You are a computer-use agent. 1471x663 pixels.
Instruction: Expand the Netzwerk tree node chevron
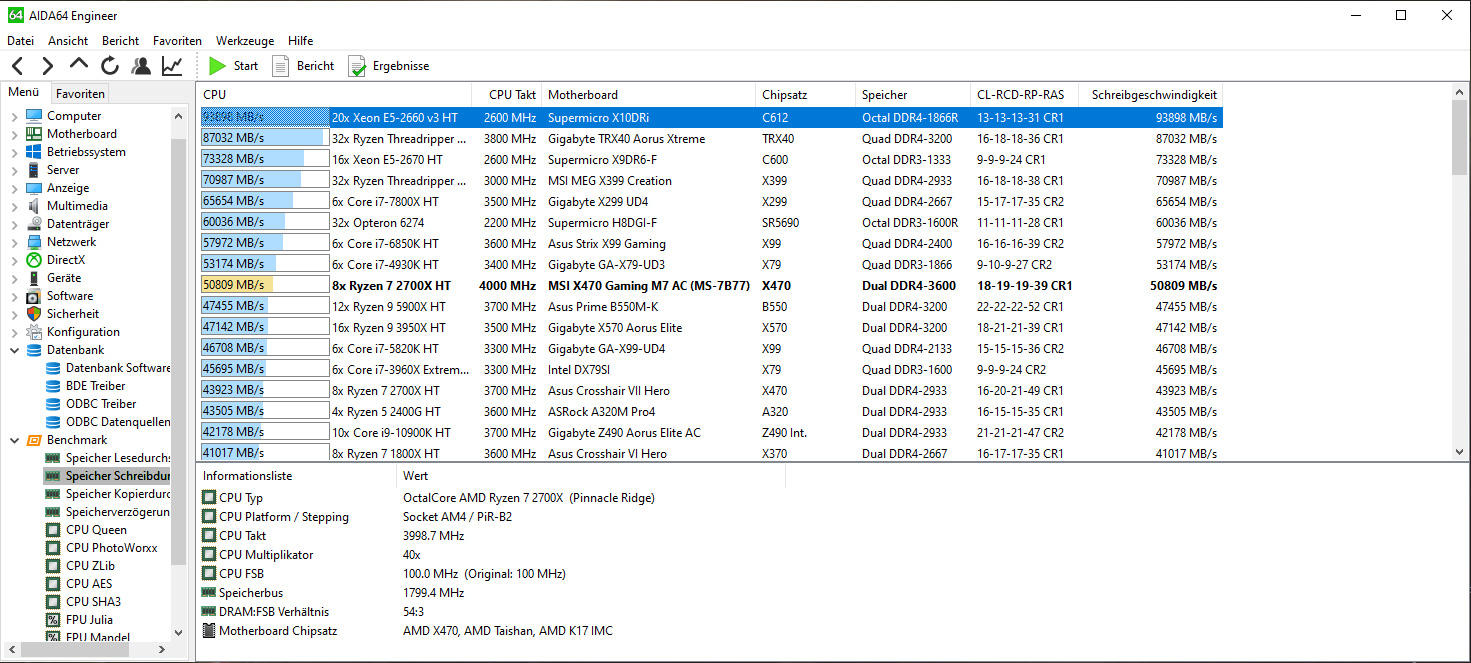[x=14, y=242]
